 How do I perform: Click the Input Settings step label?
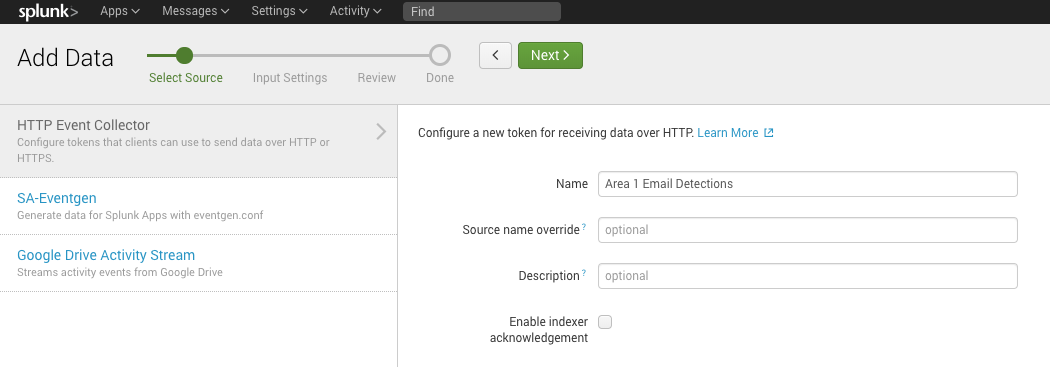290,78
